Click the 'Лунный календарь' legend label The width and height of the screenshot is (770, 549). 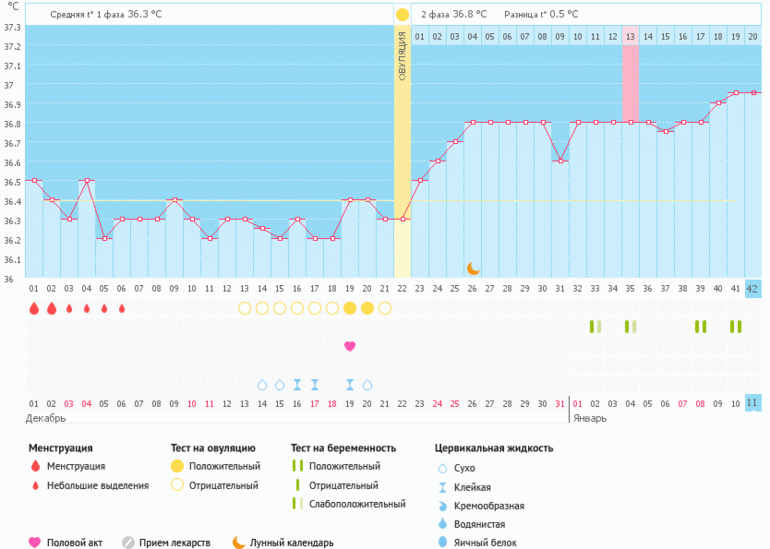tap(292, 542)
